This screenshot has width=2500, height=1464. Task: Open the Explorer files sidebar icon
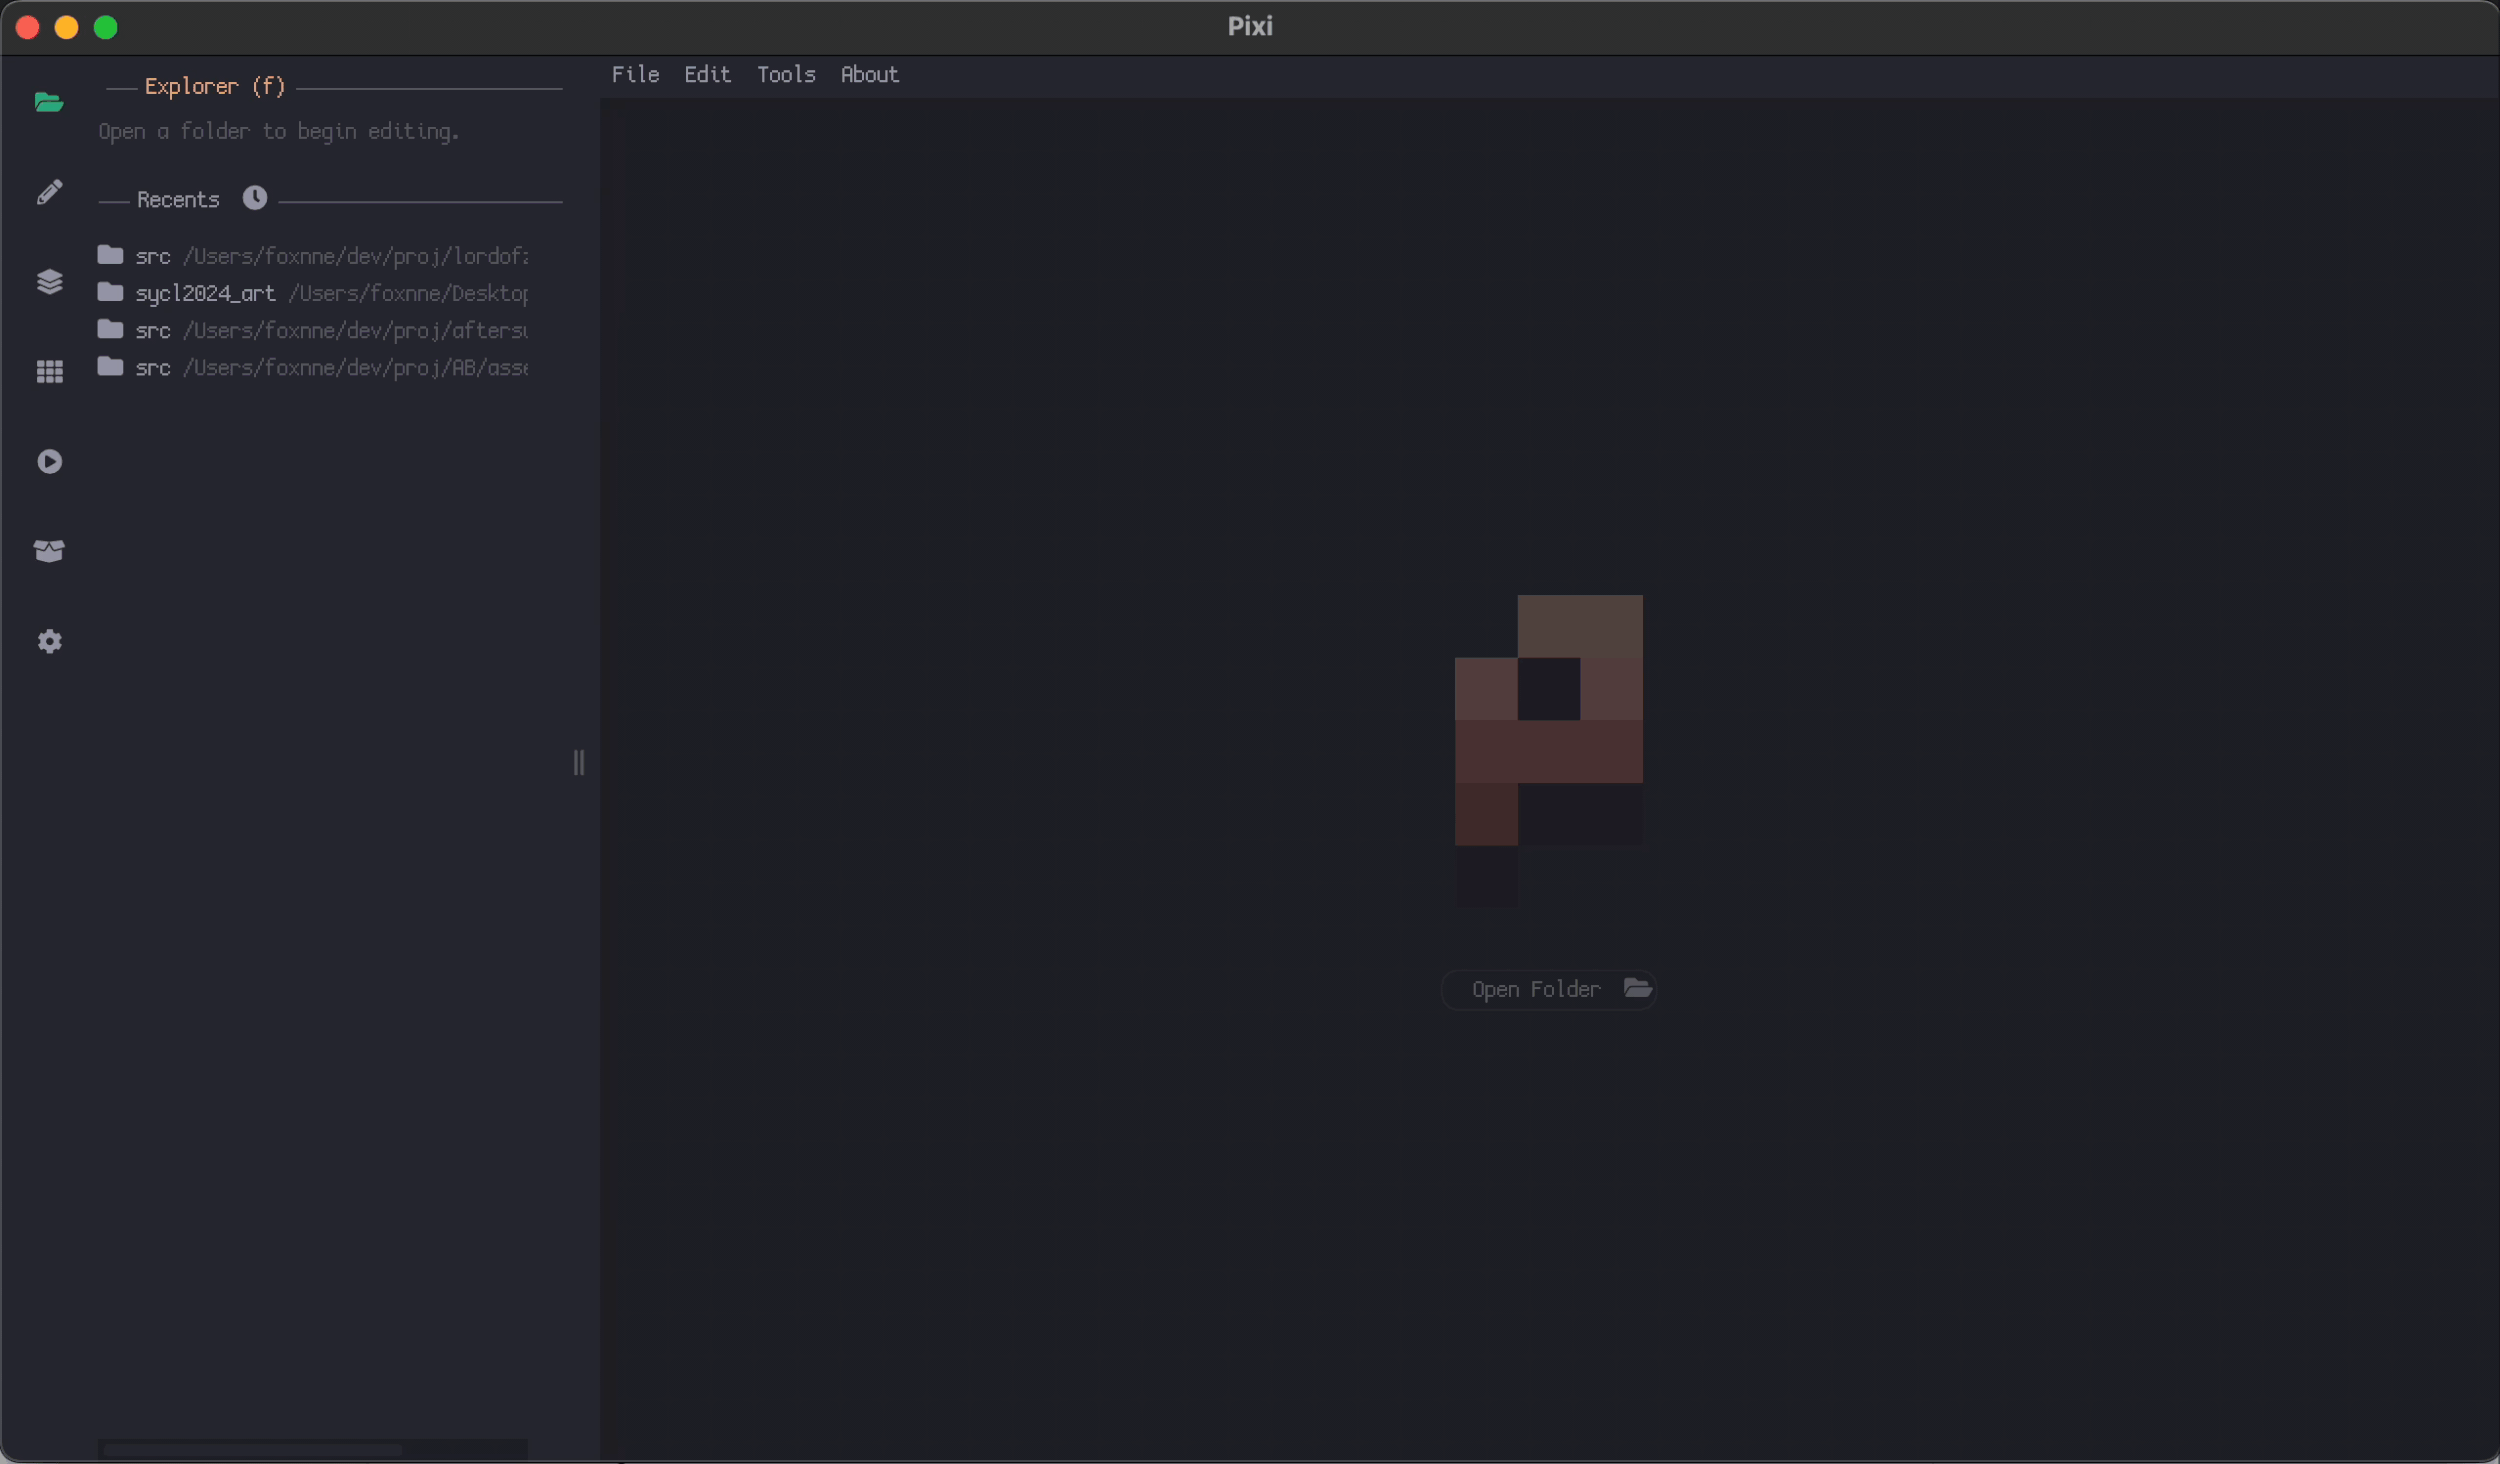coord(49,102)
